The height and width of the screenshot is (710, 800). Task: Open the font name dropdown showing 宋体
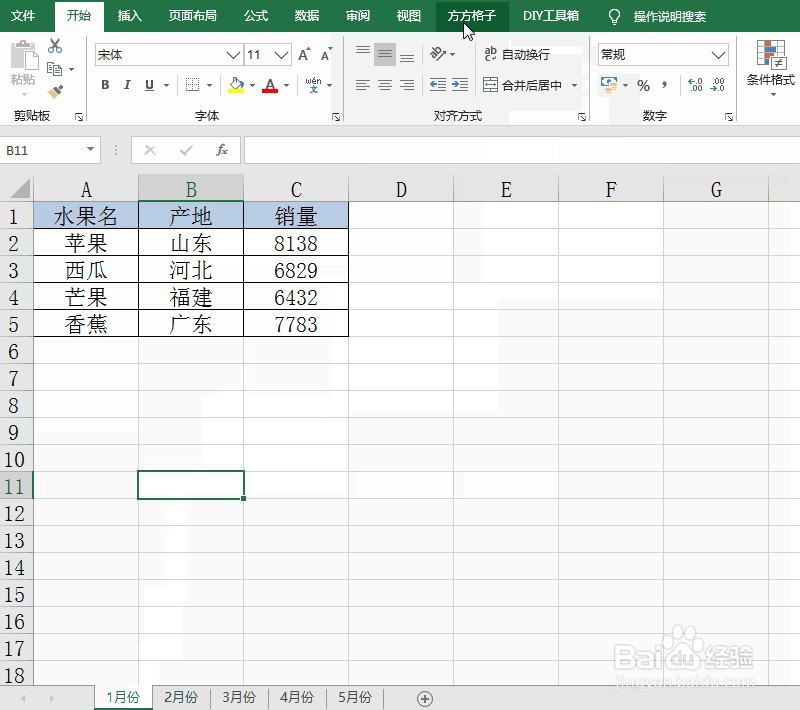(x=231, y=54)
